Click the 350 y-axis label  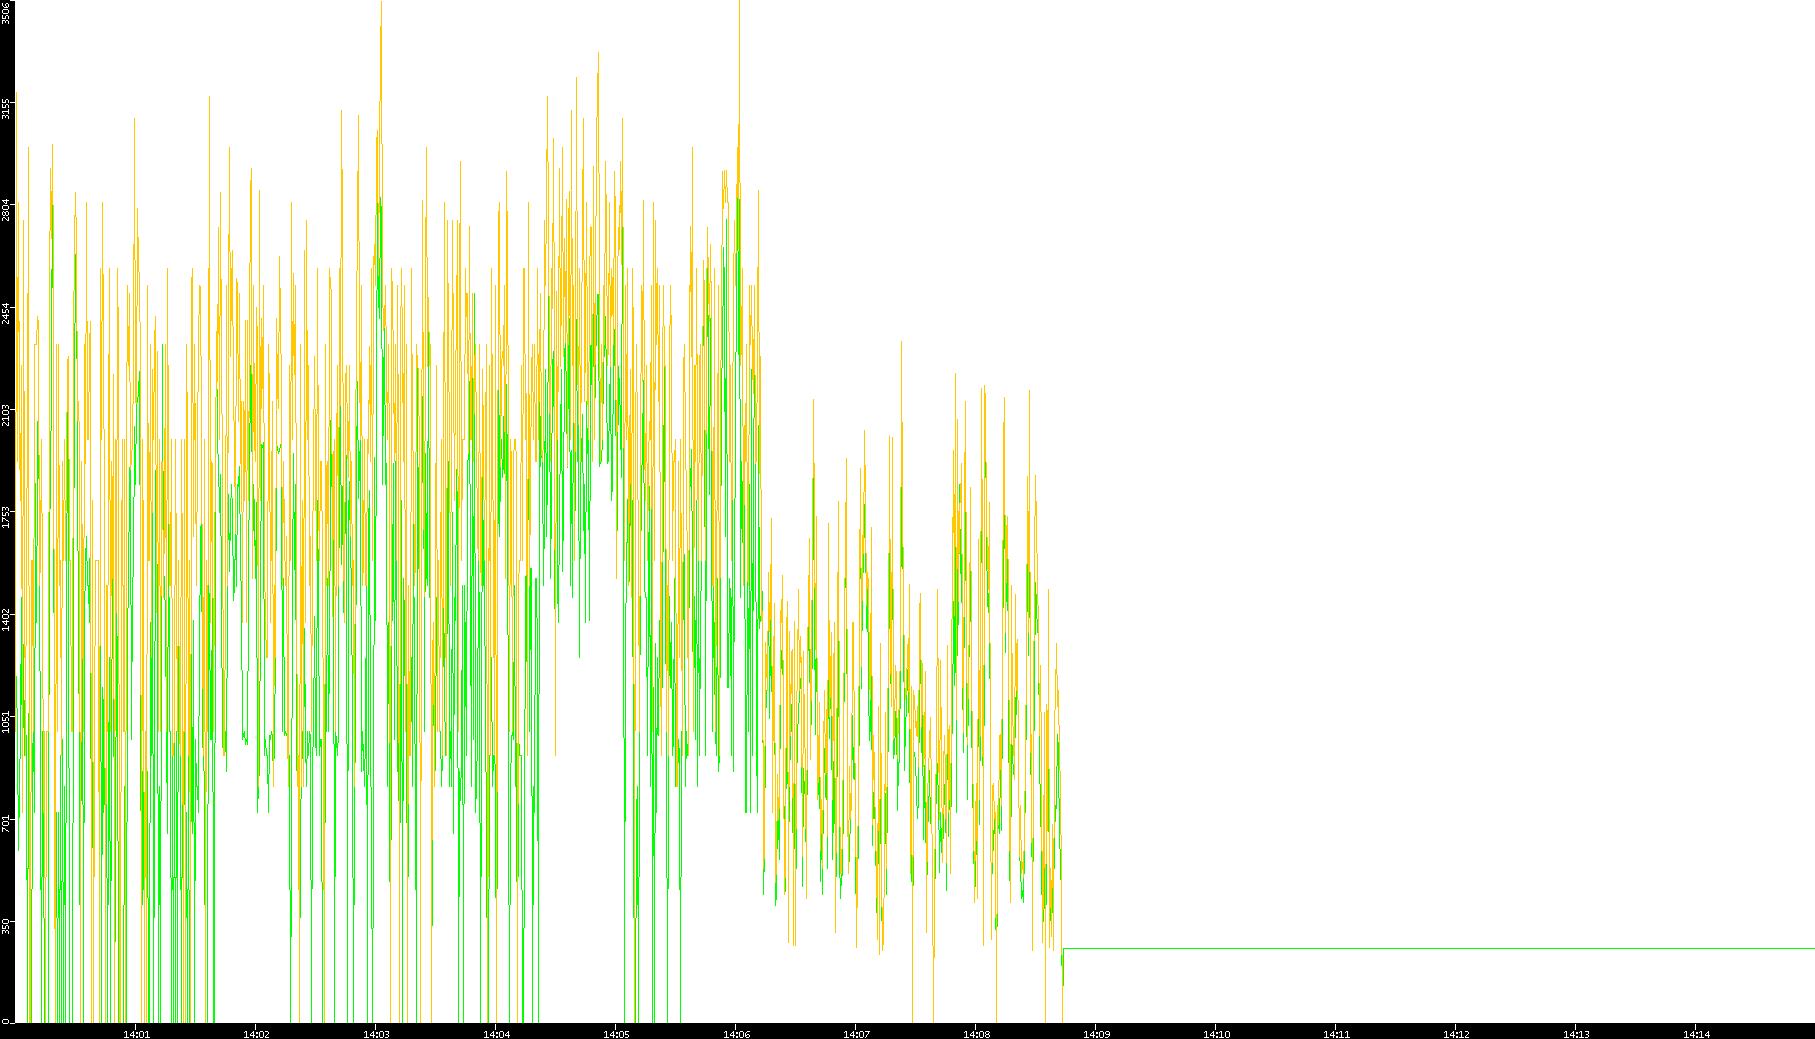click(7, 926)
